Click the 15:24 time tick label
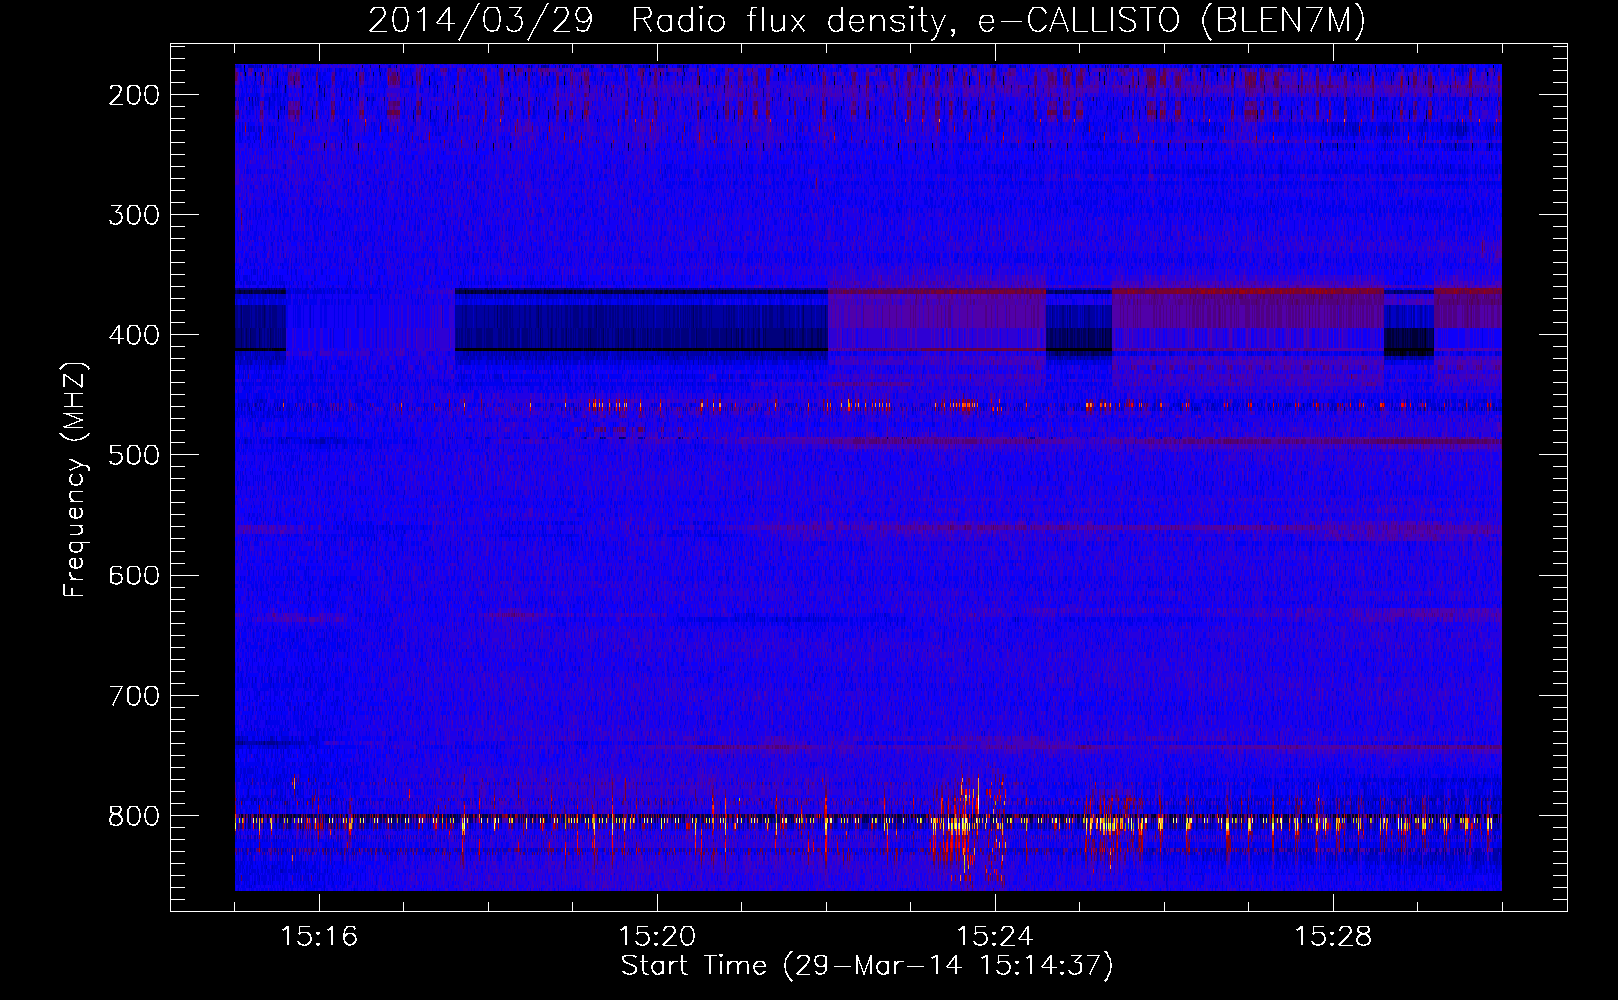The width and height of the screenshot is (1618, 1000). (995, 937)
